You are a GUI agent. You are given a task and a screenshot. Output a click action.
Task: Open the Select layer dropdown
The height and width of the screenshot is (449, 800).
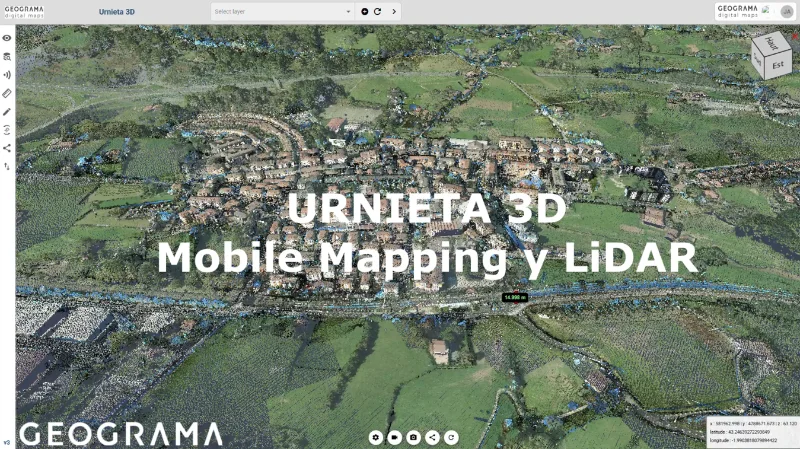(x=283, y=11)
